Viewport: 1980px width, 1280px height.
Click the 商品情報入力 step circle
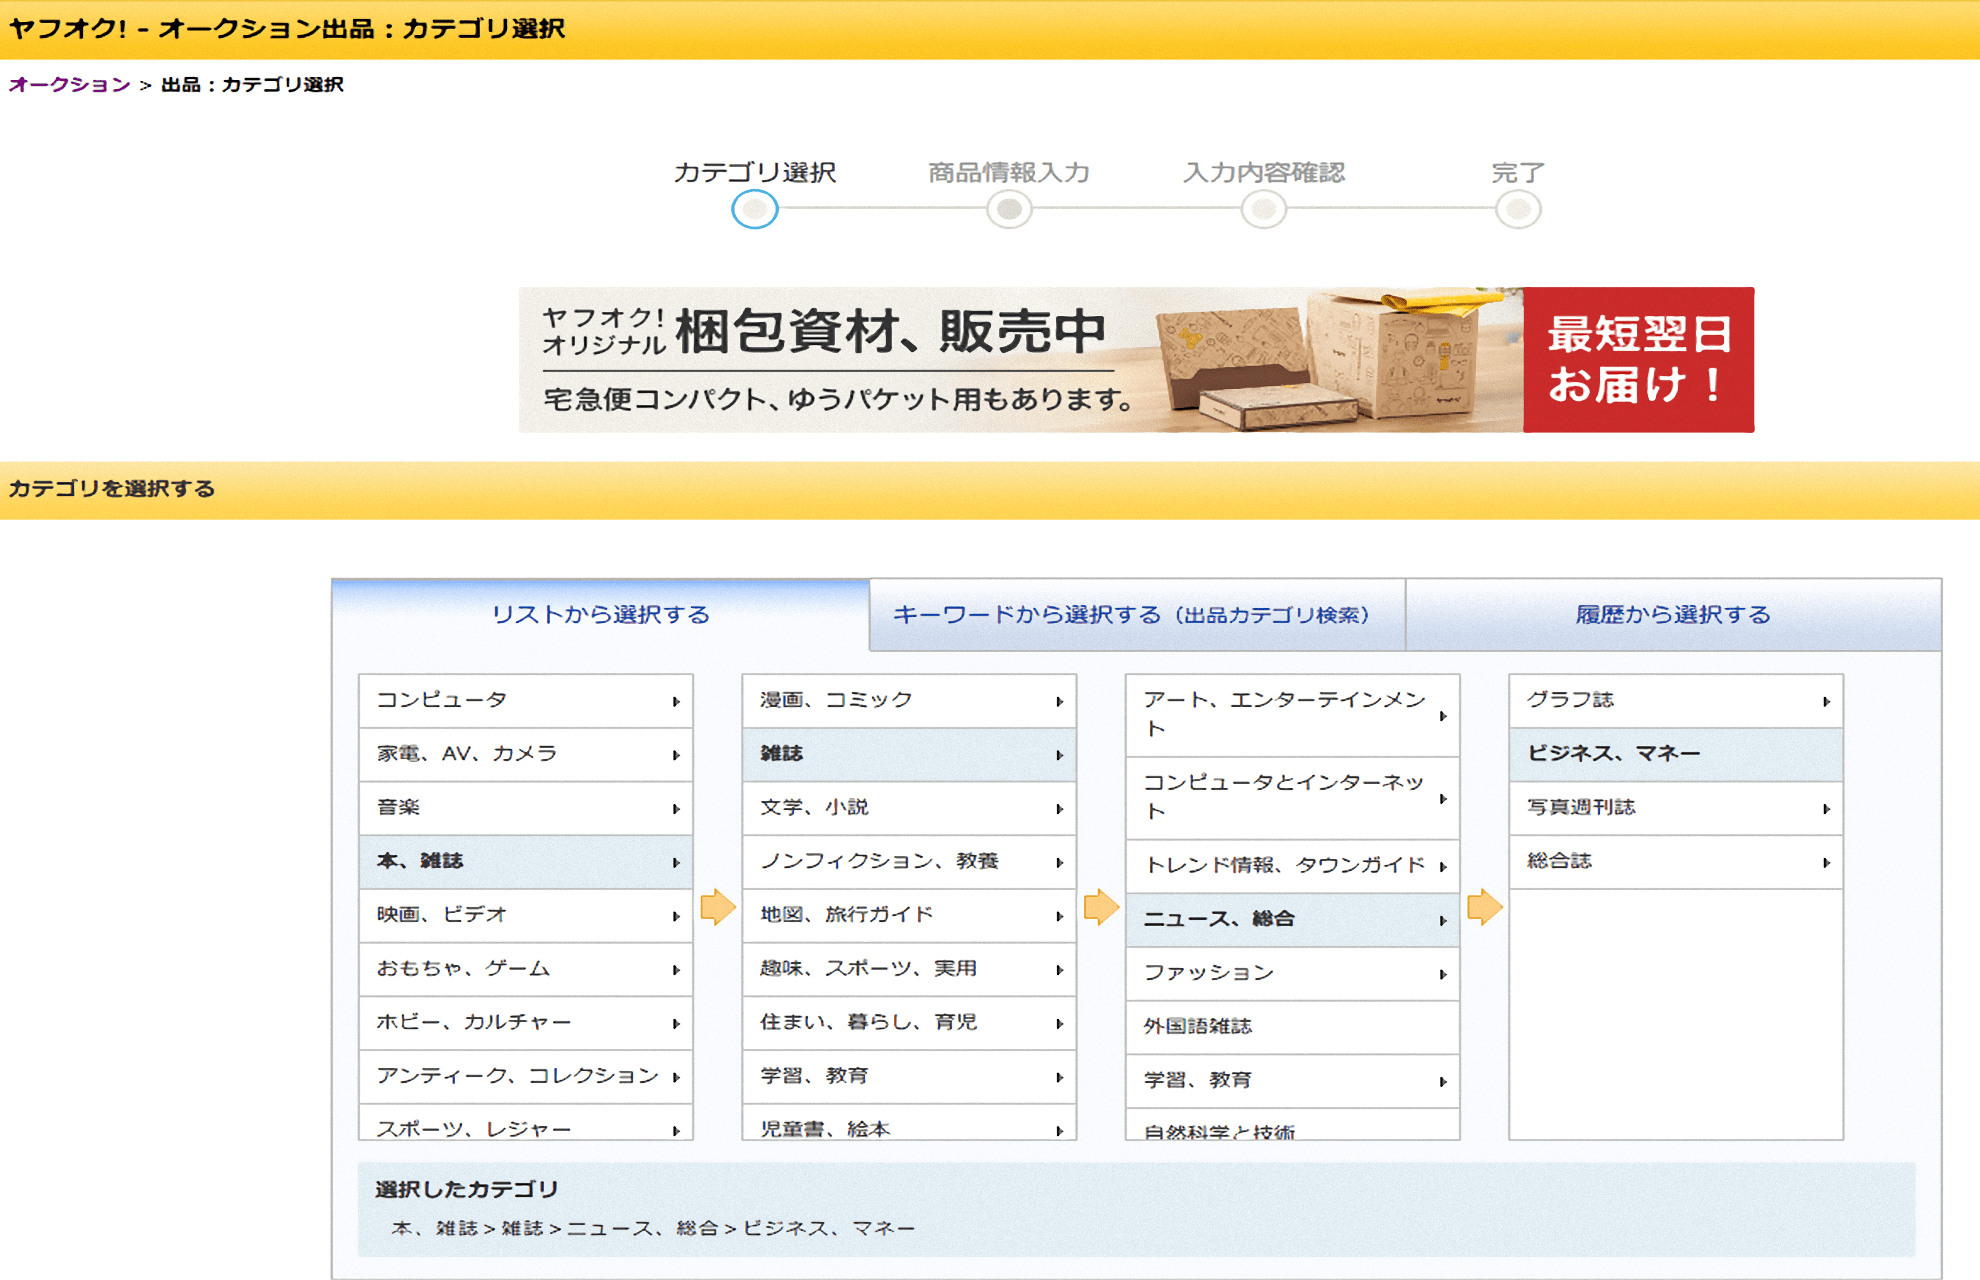[x=1009, y=209]
